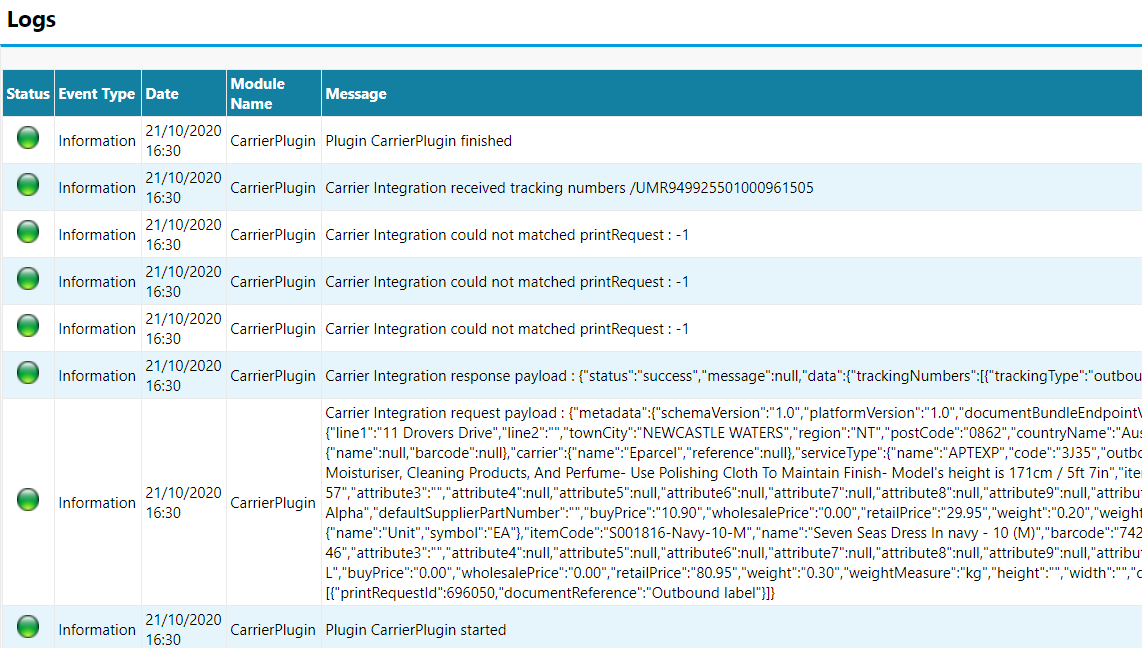This screenshot has height=648, width=1142.
Task: Click green status icon for tracking numbers row
Action: pos(28,187)
